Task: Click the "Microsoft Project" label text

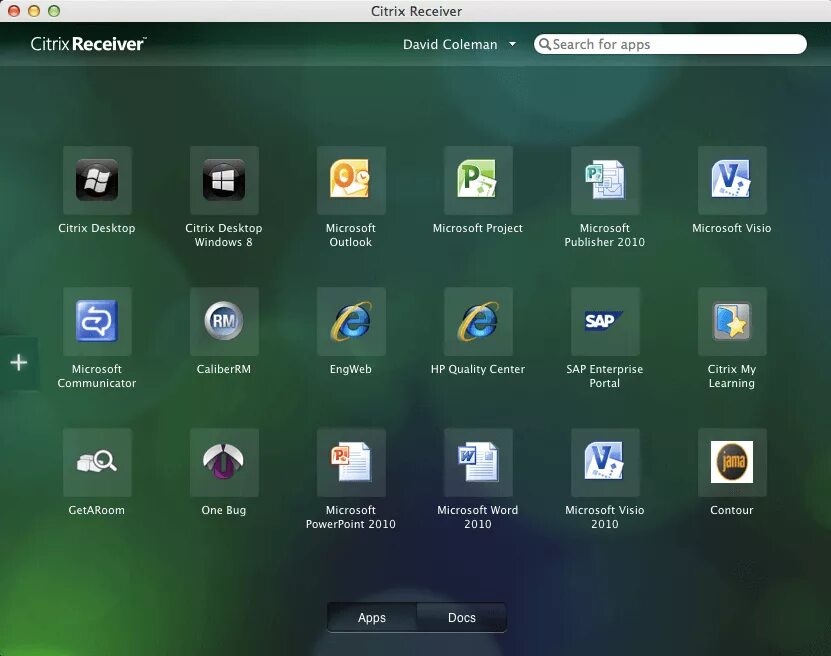Action: [x=478, y=228]
